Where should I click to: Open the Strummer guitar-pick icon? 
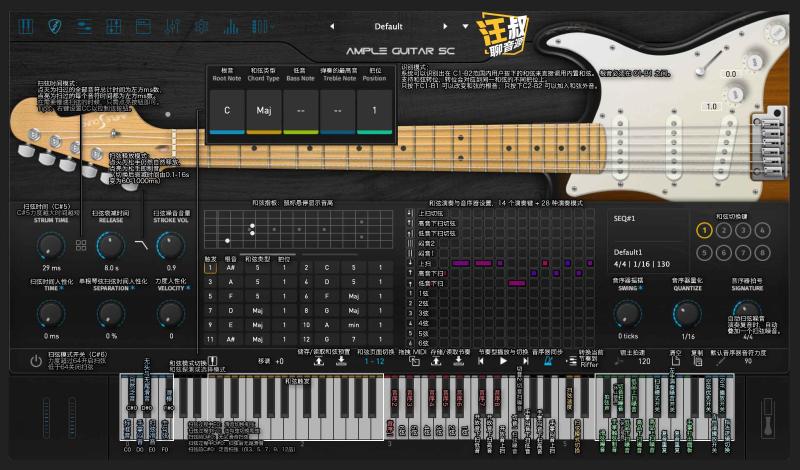[55, 27]
